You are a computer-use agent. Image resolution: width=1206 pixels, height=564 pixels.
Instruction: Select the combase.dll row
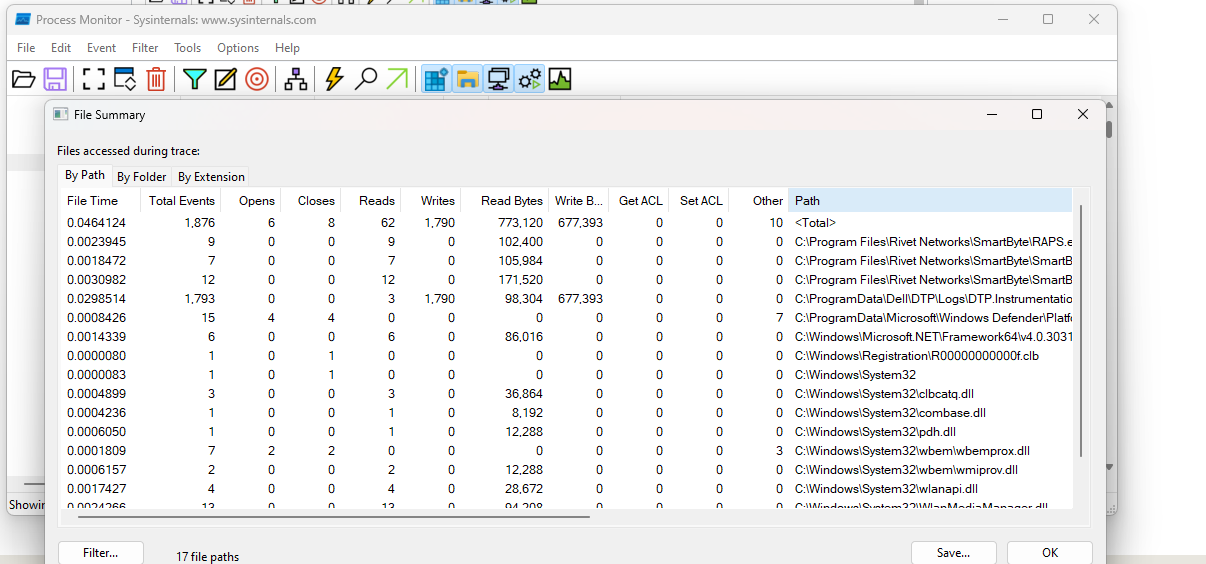click(x=566, y=413)
